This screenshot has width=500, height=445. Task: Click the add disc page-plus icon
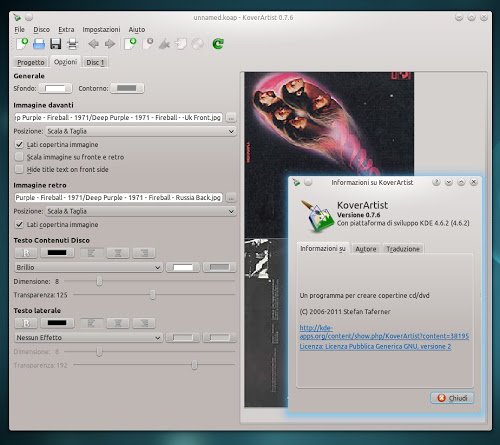[130, 44]
